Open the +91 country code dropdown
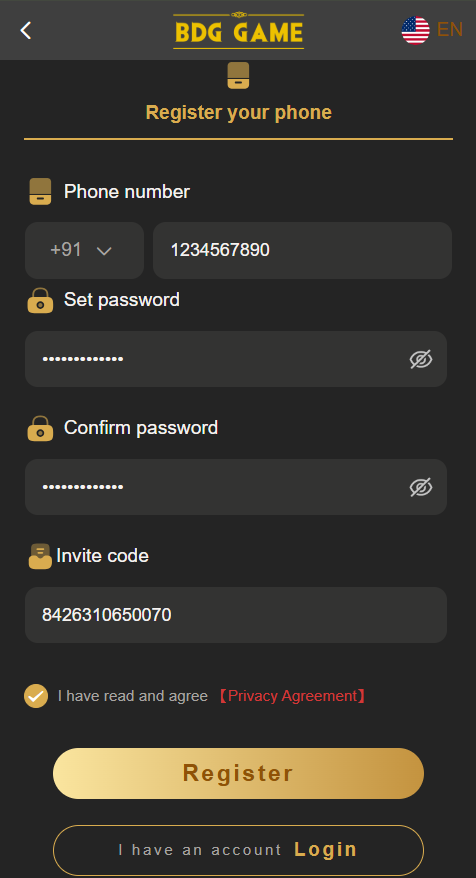The image size is (476, 878). coord(85,250)
